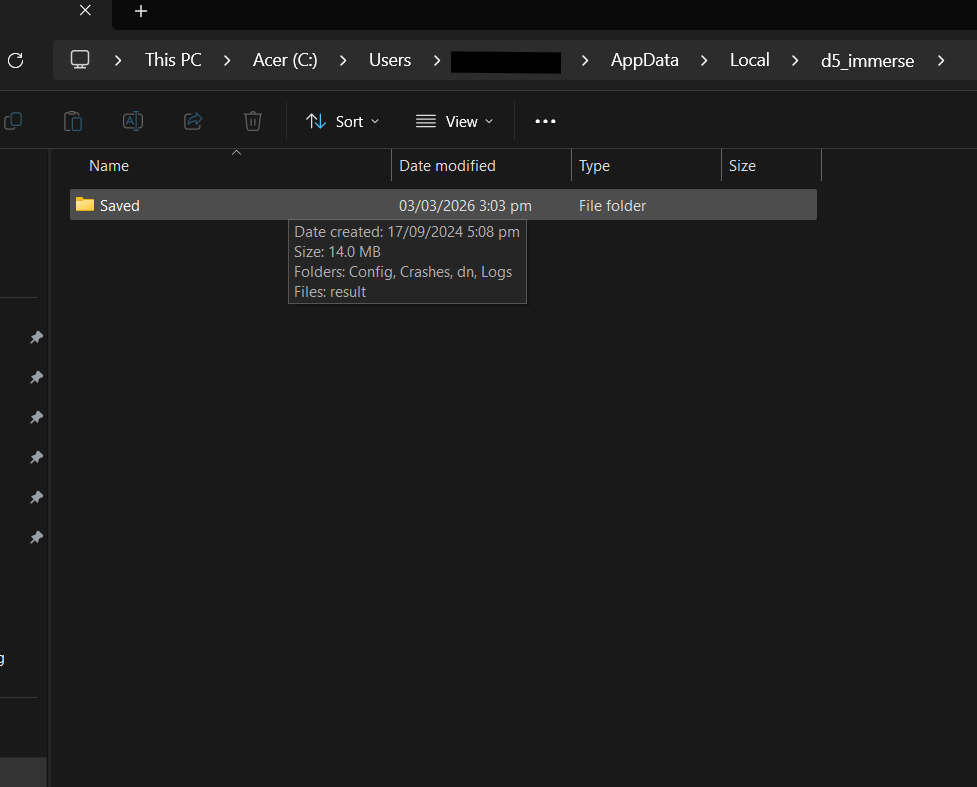Image resolution: width=977 pixels, height=787 pixels.
Task: Go to Acer (C:) in the address bar
Action: pyautogui.click(x=285, y=60)
